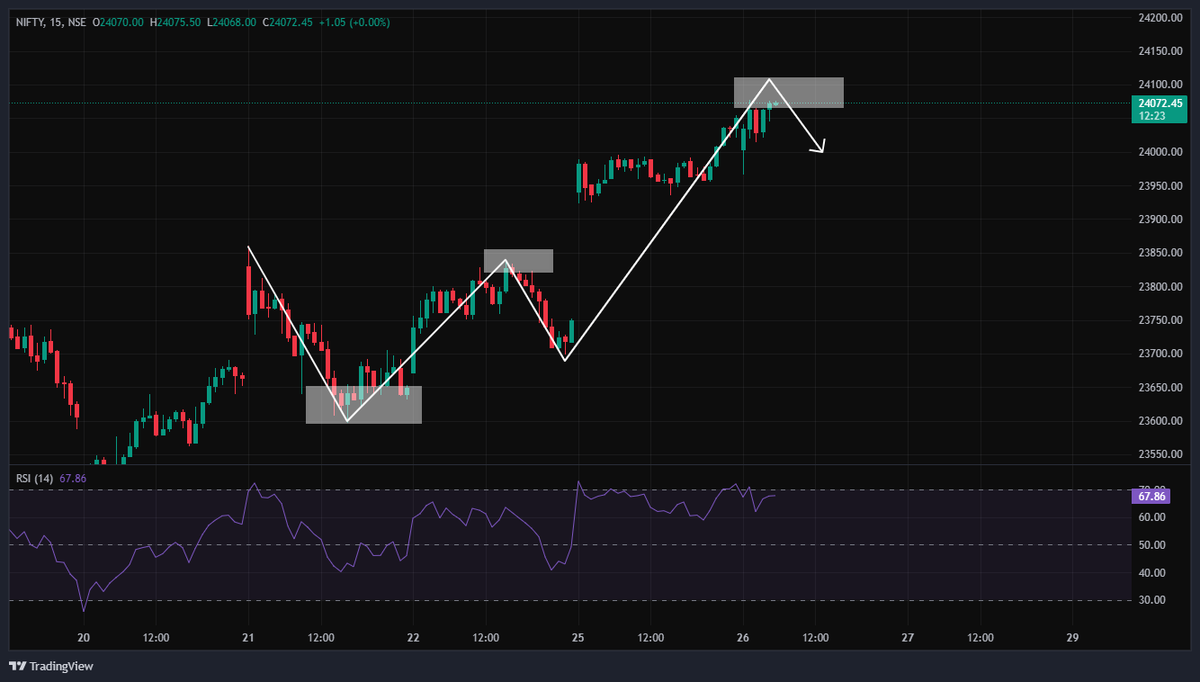Click the 23800.00 price axis label
This screenshot has height=682, width=1200.
1160,287
